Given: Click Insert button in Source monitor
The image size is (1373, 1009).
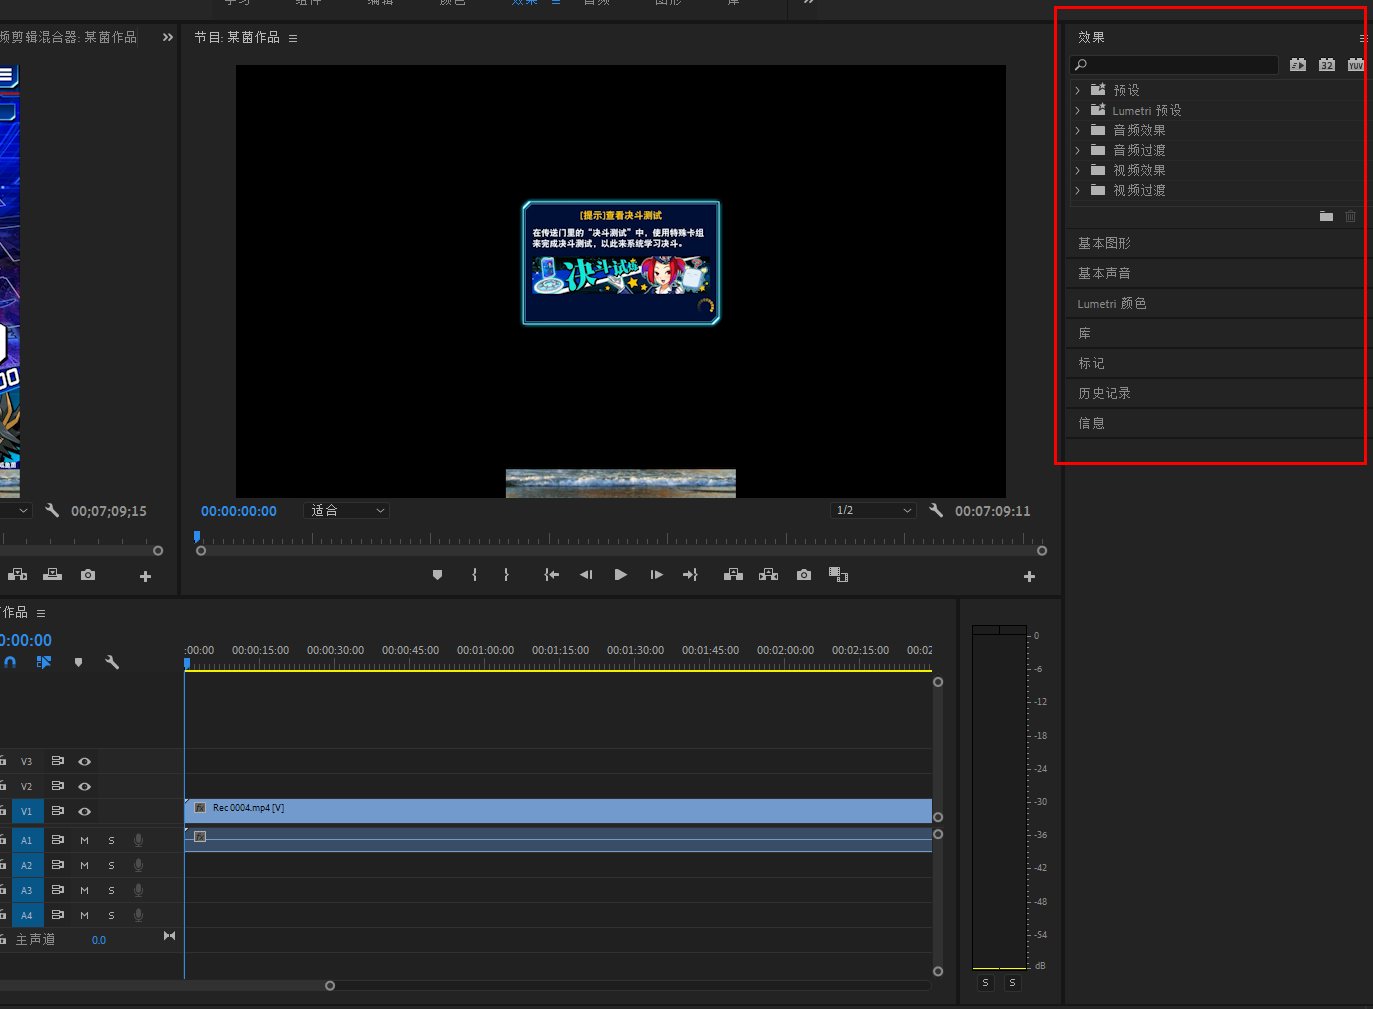Looking at the screenshot, I should (x=17, y=575).
